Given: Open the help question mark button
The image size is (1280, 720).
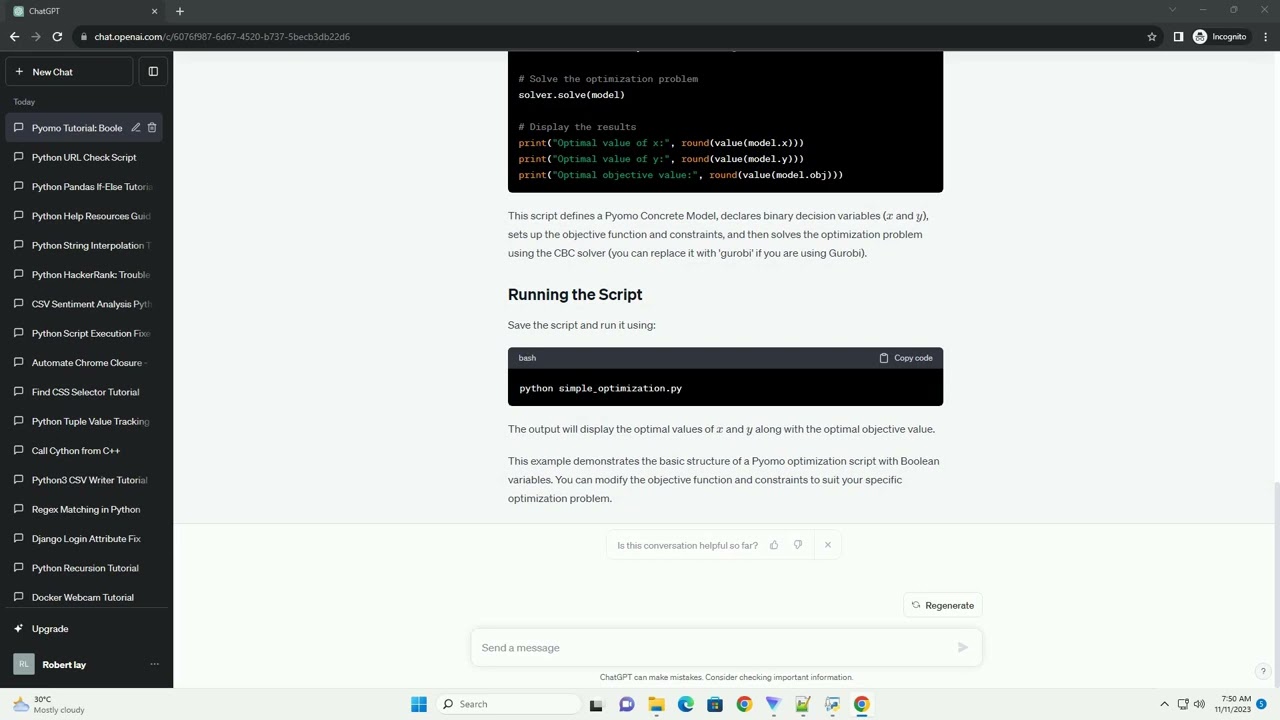Looking at the screenshot, I should 1263,671.
